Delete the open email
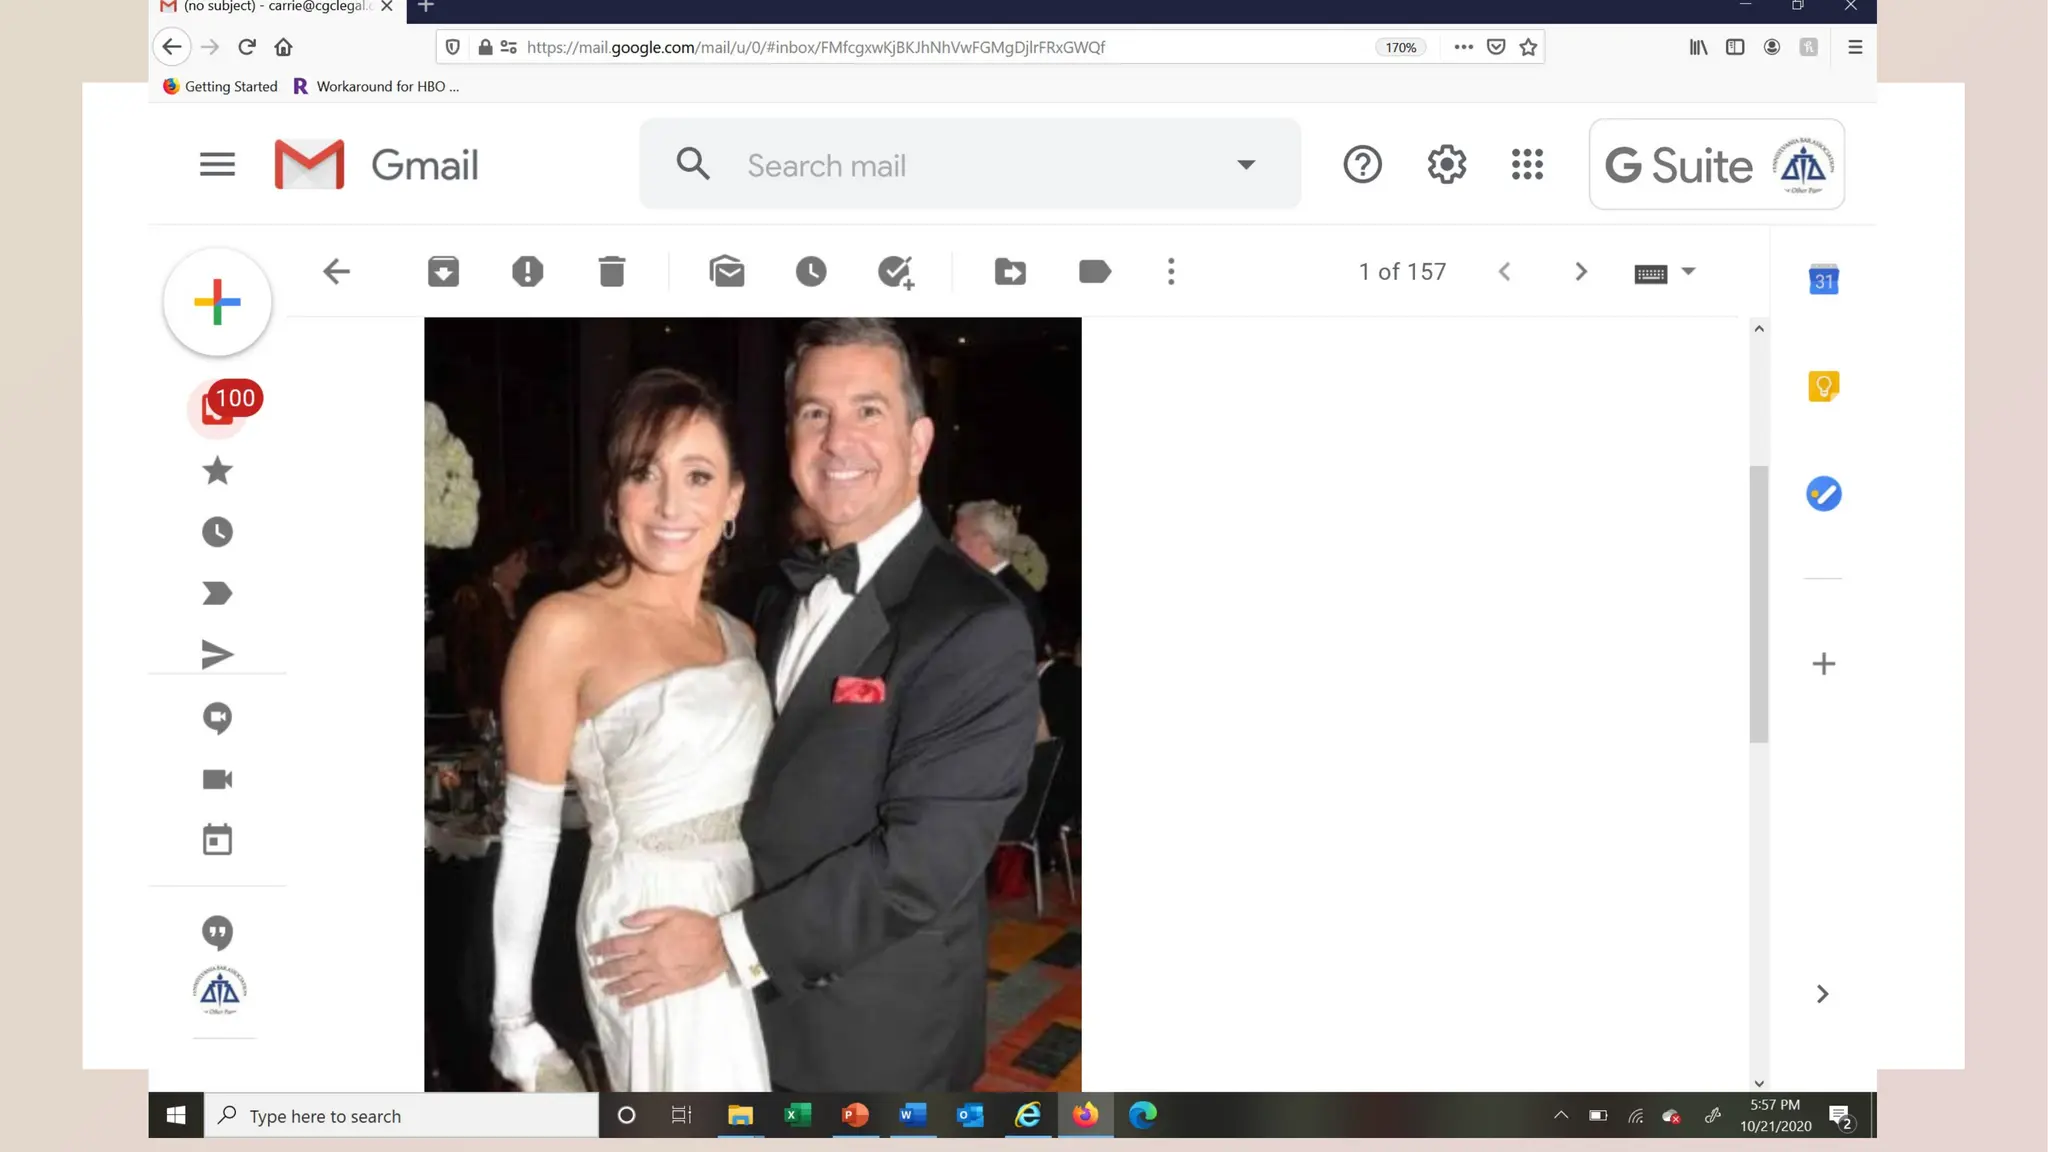This screenshot has width=2048, height=1152. coord(612,272)
